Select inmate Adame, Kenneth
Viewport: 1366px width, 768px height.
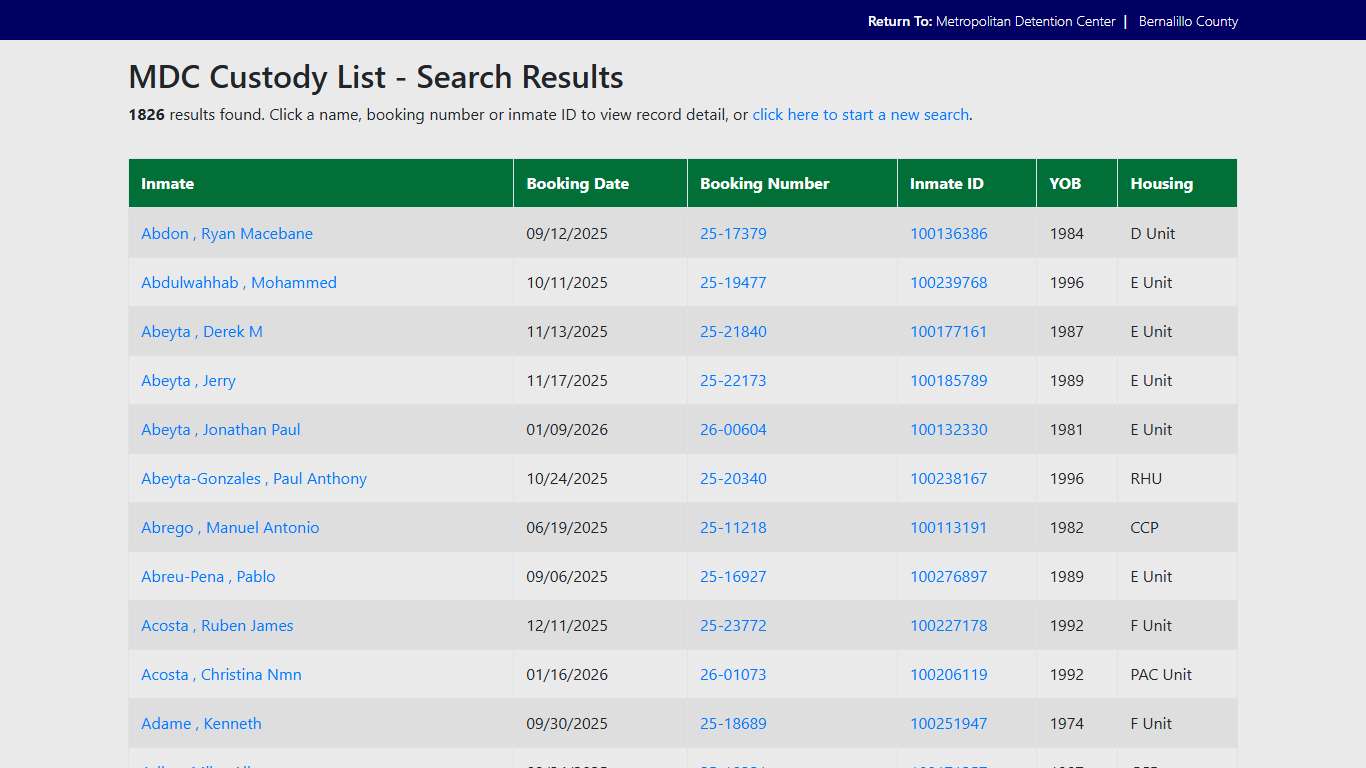pos(201,723)
